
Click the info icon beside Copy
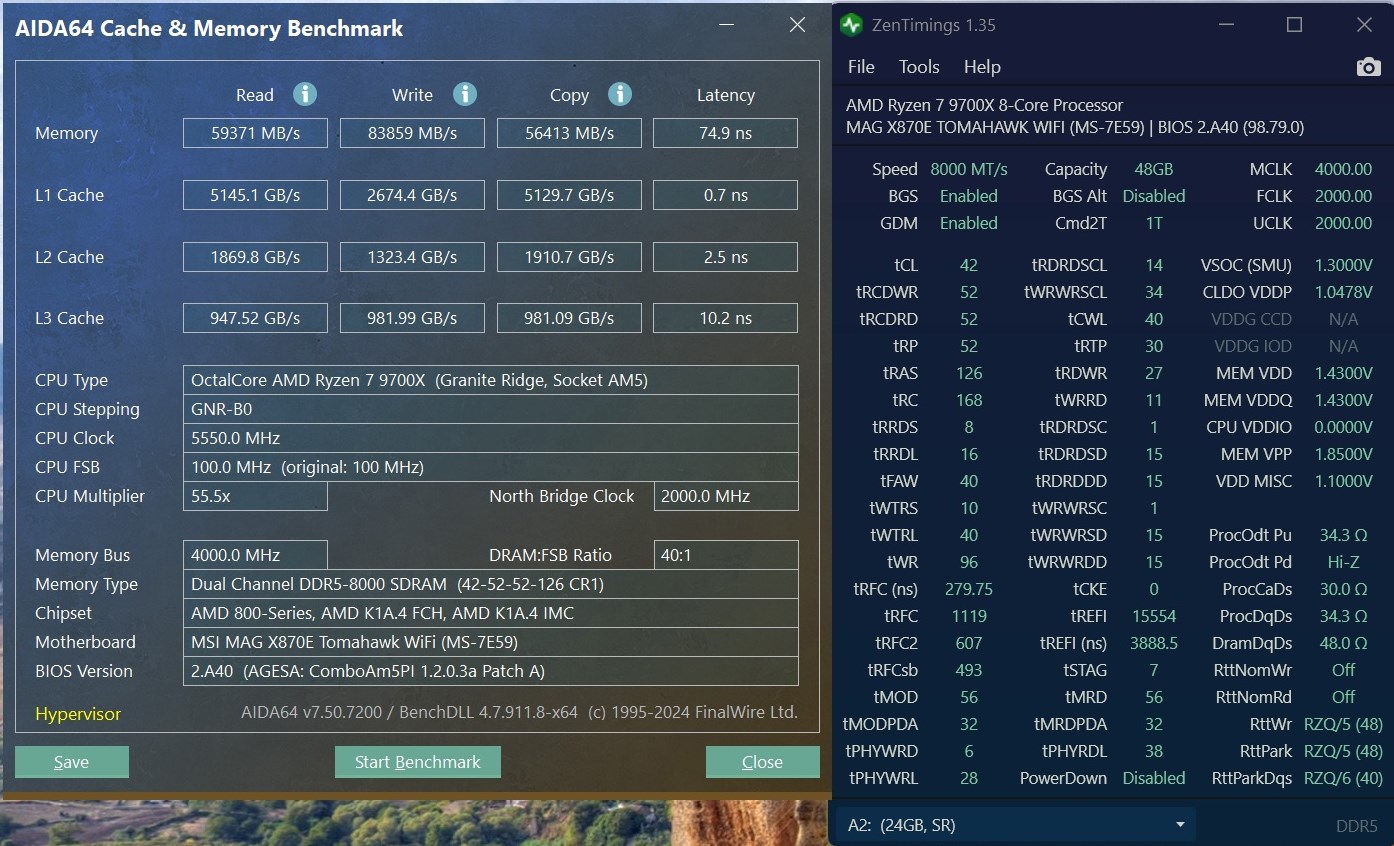coord(620,94)
